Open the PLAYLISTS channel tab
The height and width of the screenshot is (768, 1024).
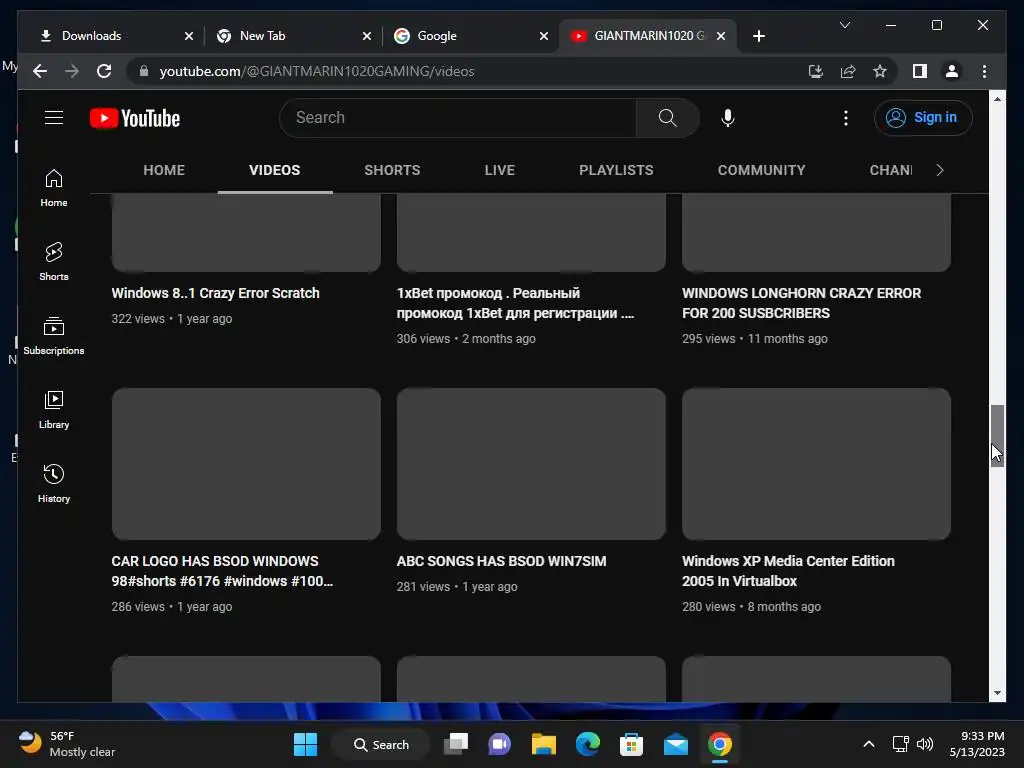616,170
